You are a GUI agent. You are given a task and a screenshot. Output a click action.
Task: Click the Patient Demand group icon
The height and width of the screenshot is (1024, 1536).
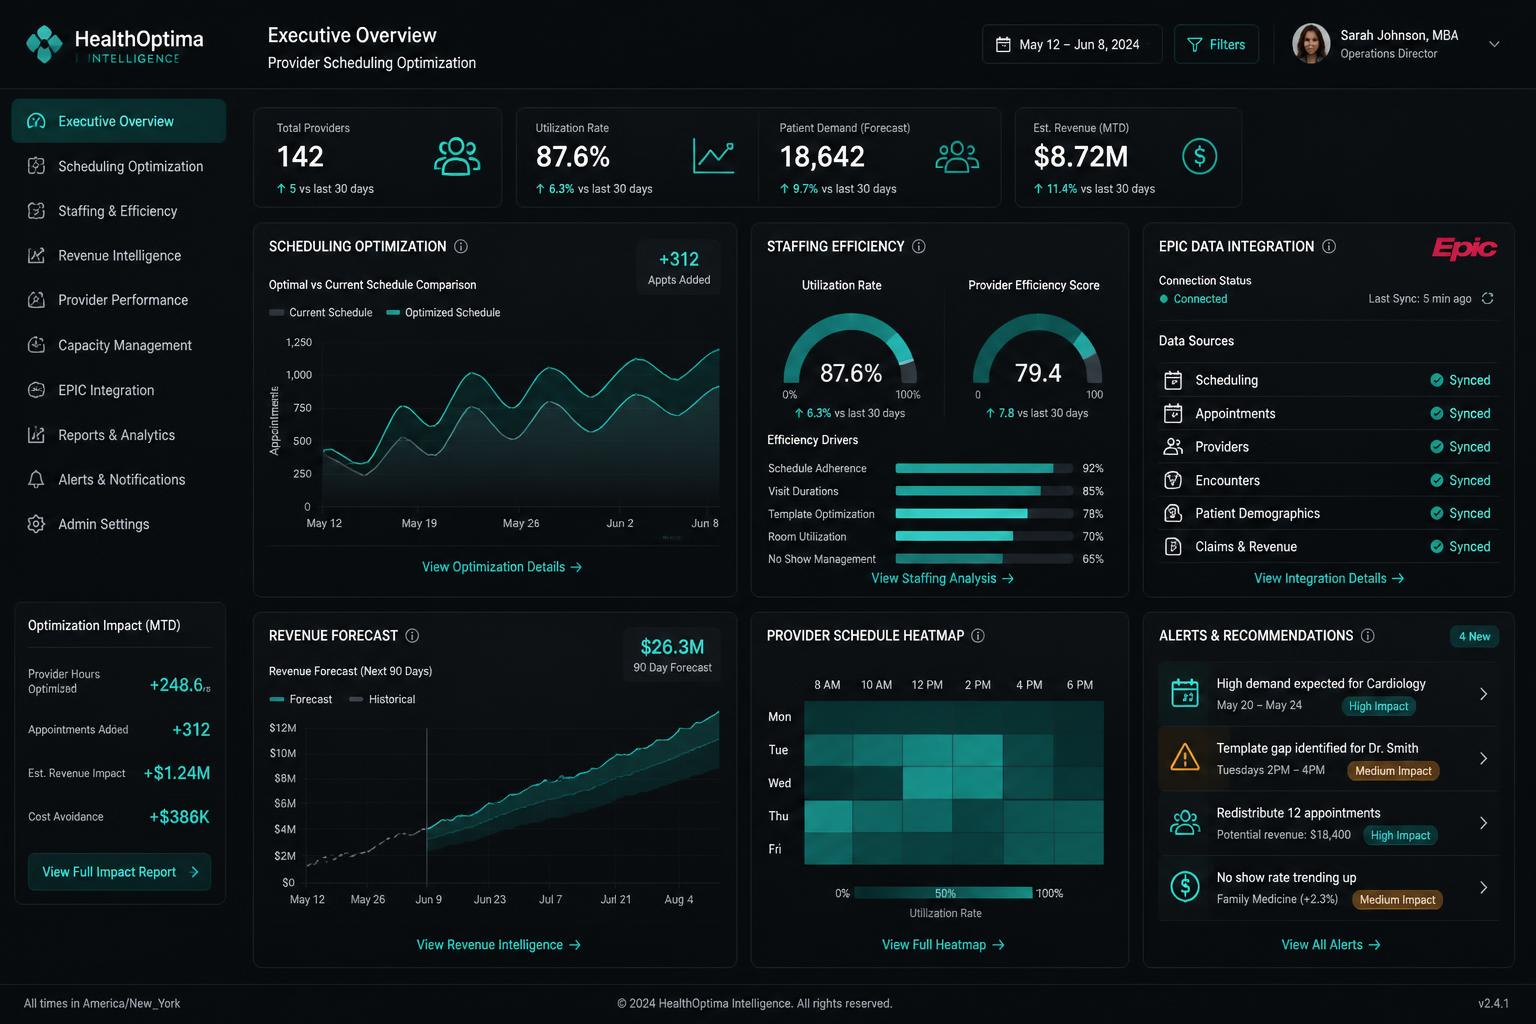coord(957,157)
